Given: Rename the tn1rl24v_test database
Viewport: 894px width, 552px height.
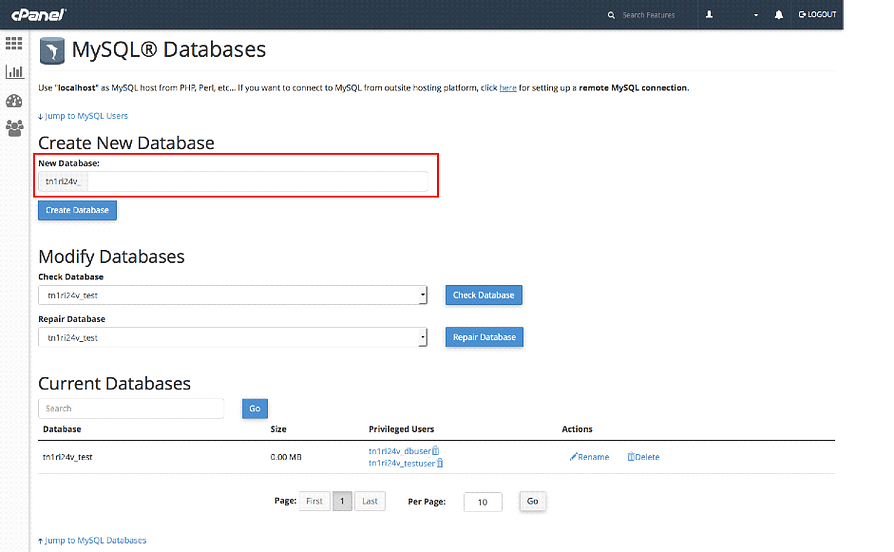Looking at the screenshot, I should tap(589, 457).
